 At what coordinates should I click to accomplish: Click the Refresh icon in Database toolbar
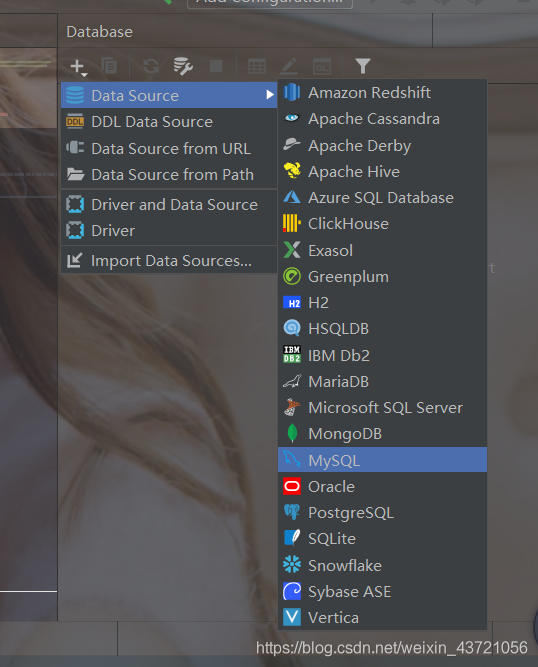pos(151,66)
